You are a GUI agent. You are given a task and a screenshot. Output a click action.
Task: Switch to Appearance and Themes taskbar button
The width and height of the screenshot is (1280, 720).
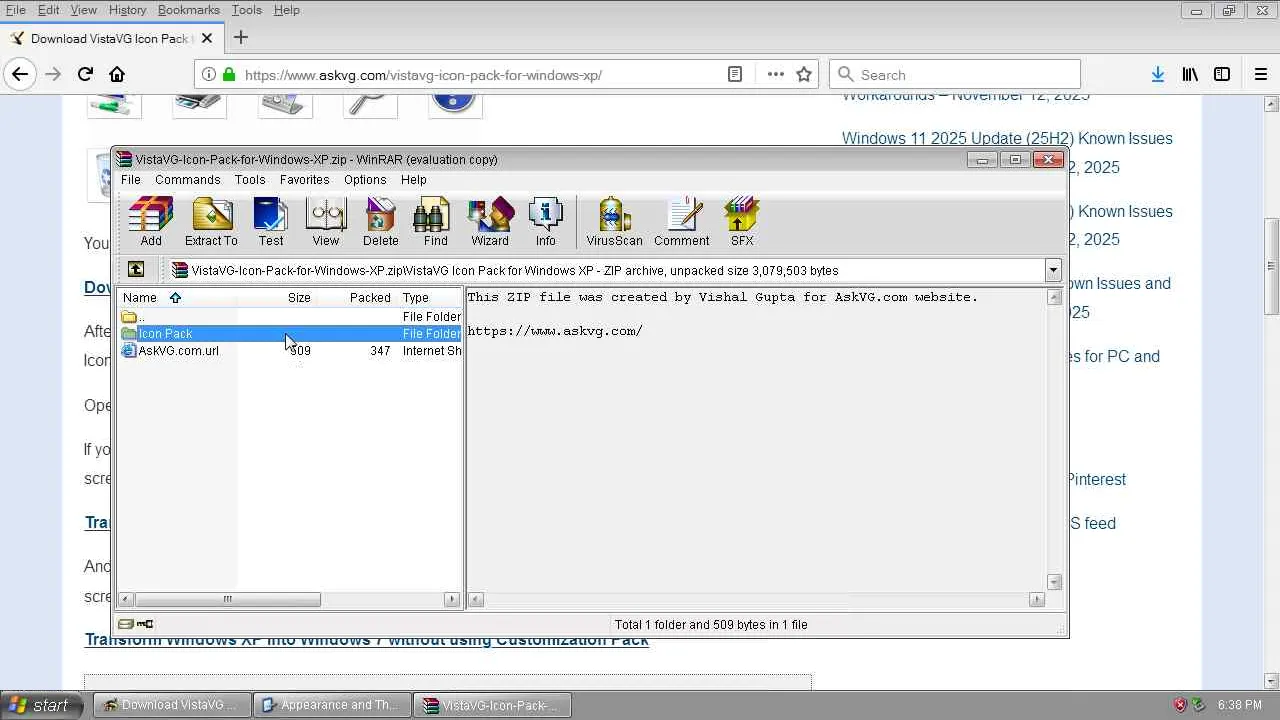(x=331, y=705)
